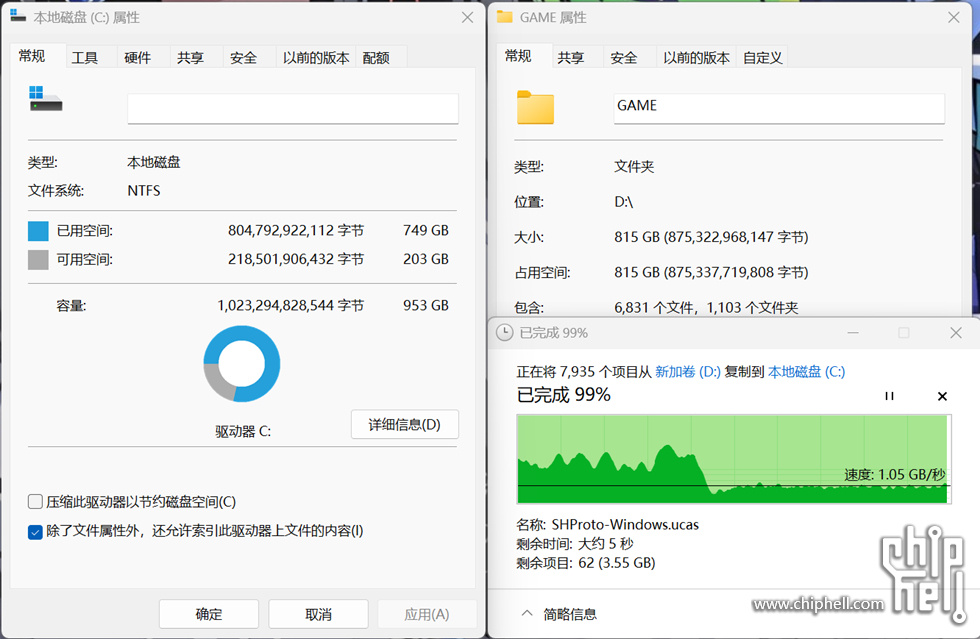Click the 804,792,922,112 字节 used space value
The image size is (980, 639).
click(296, 231)
